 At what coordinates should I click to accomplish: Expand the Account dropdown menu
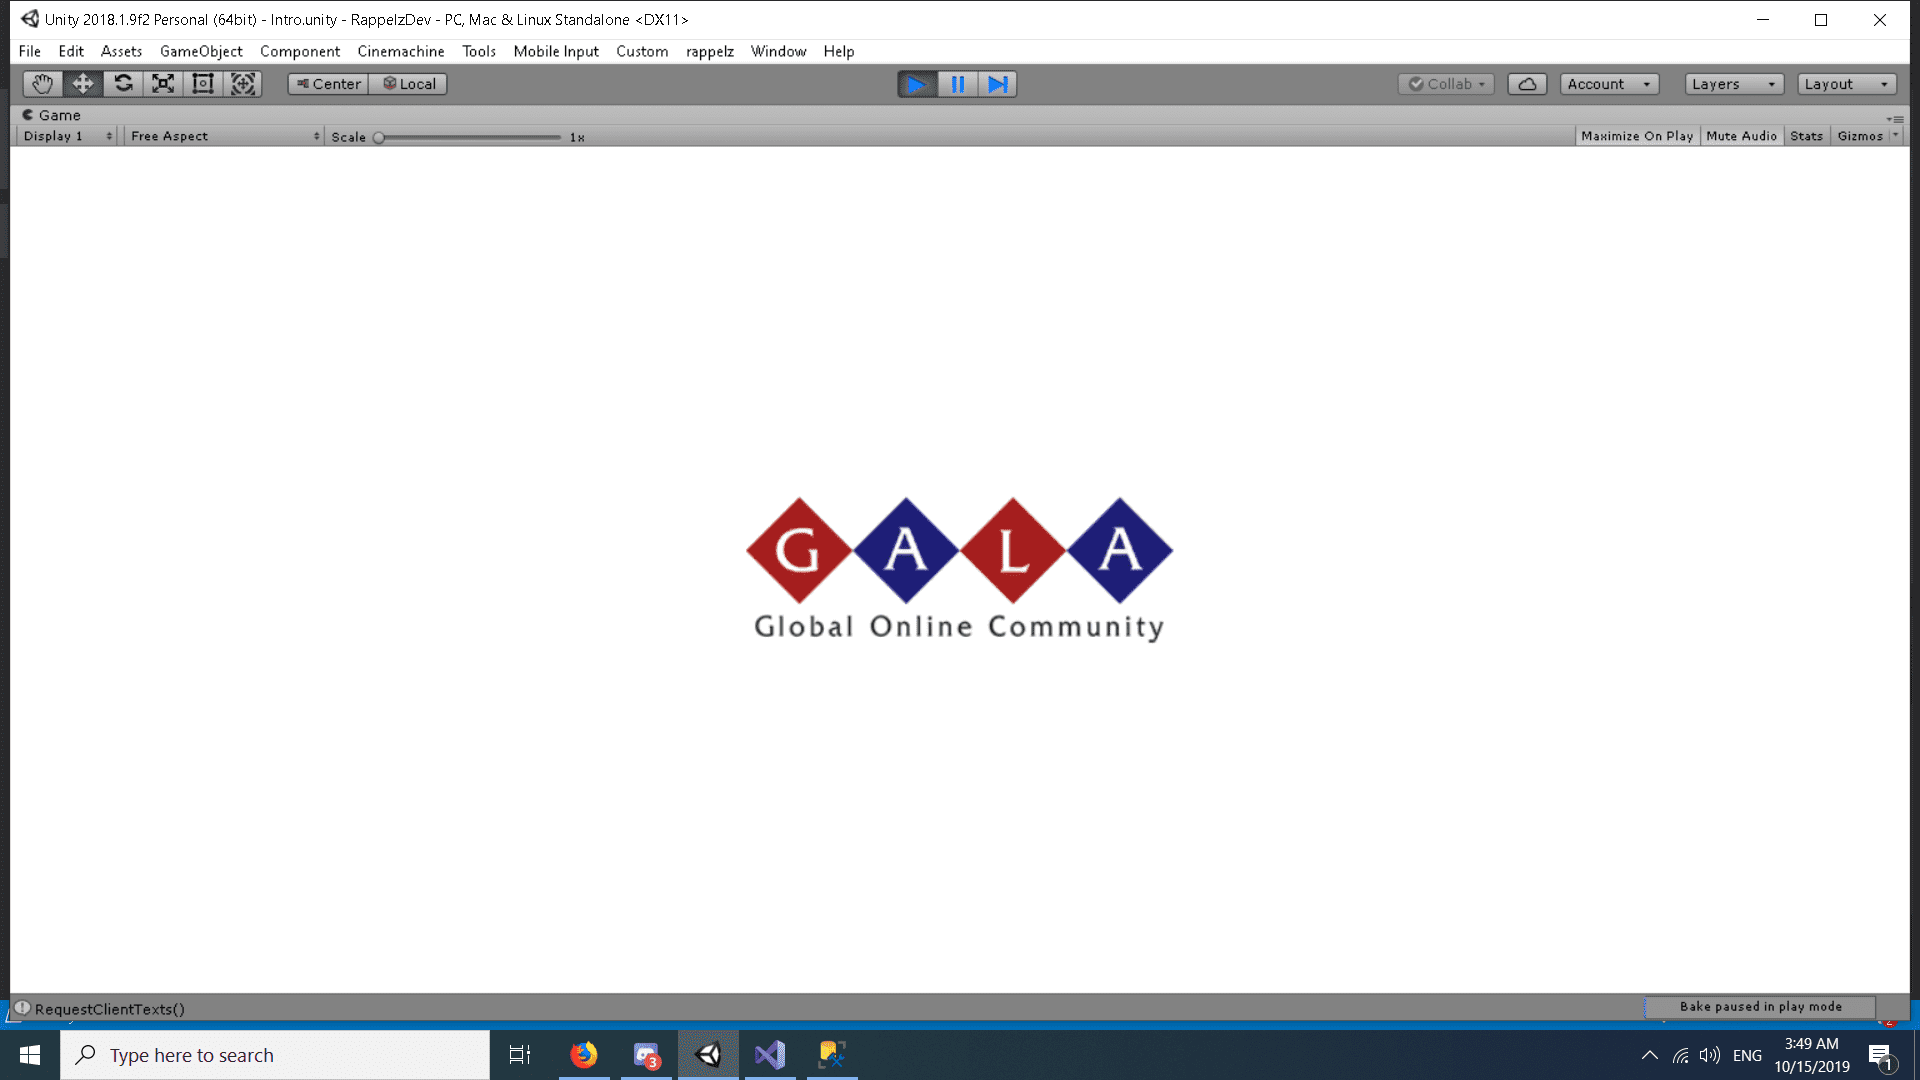click(x=1607, y=83)
